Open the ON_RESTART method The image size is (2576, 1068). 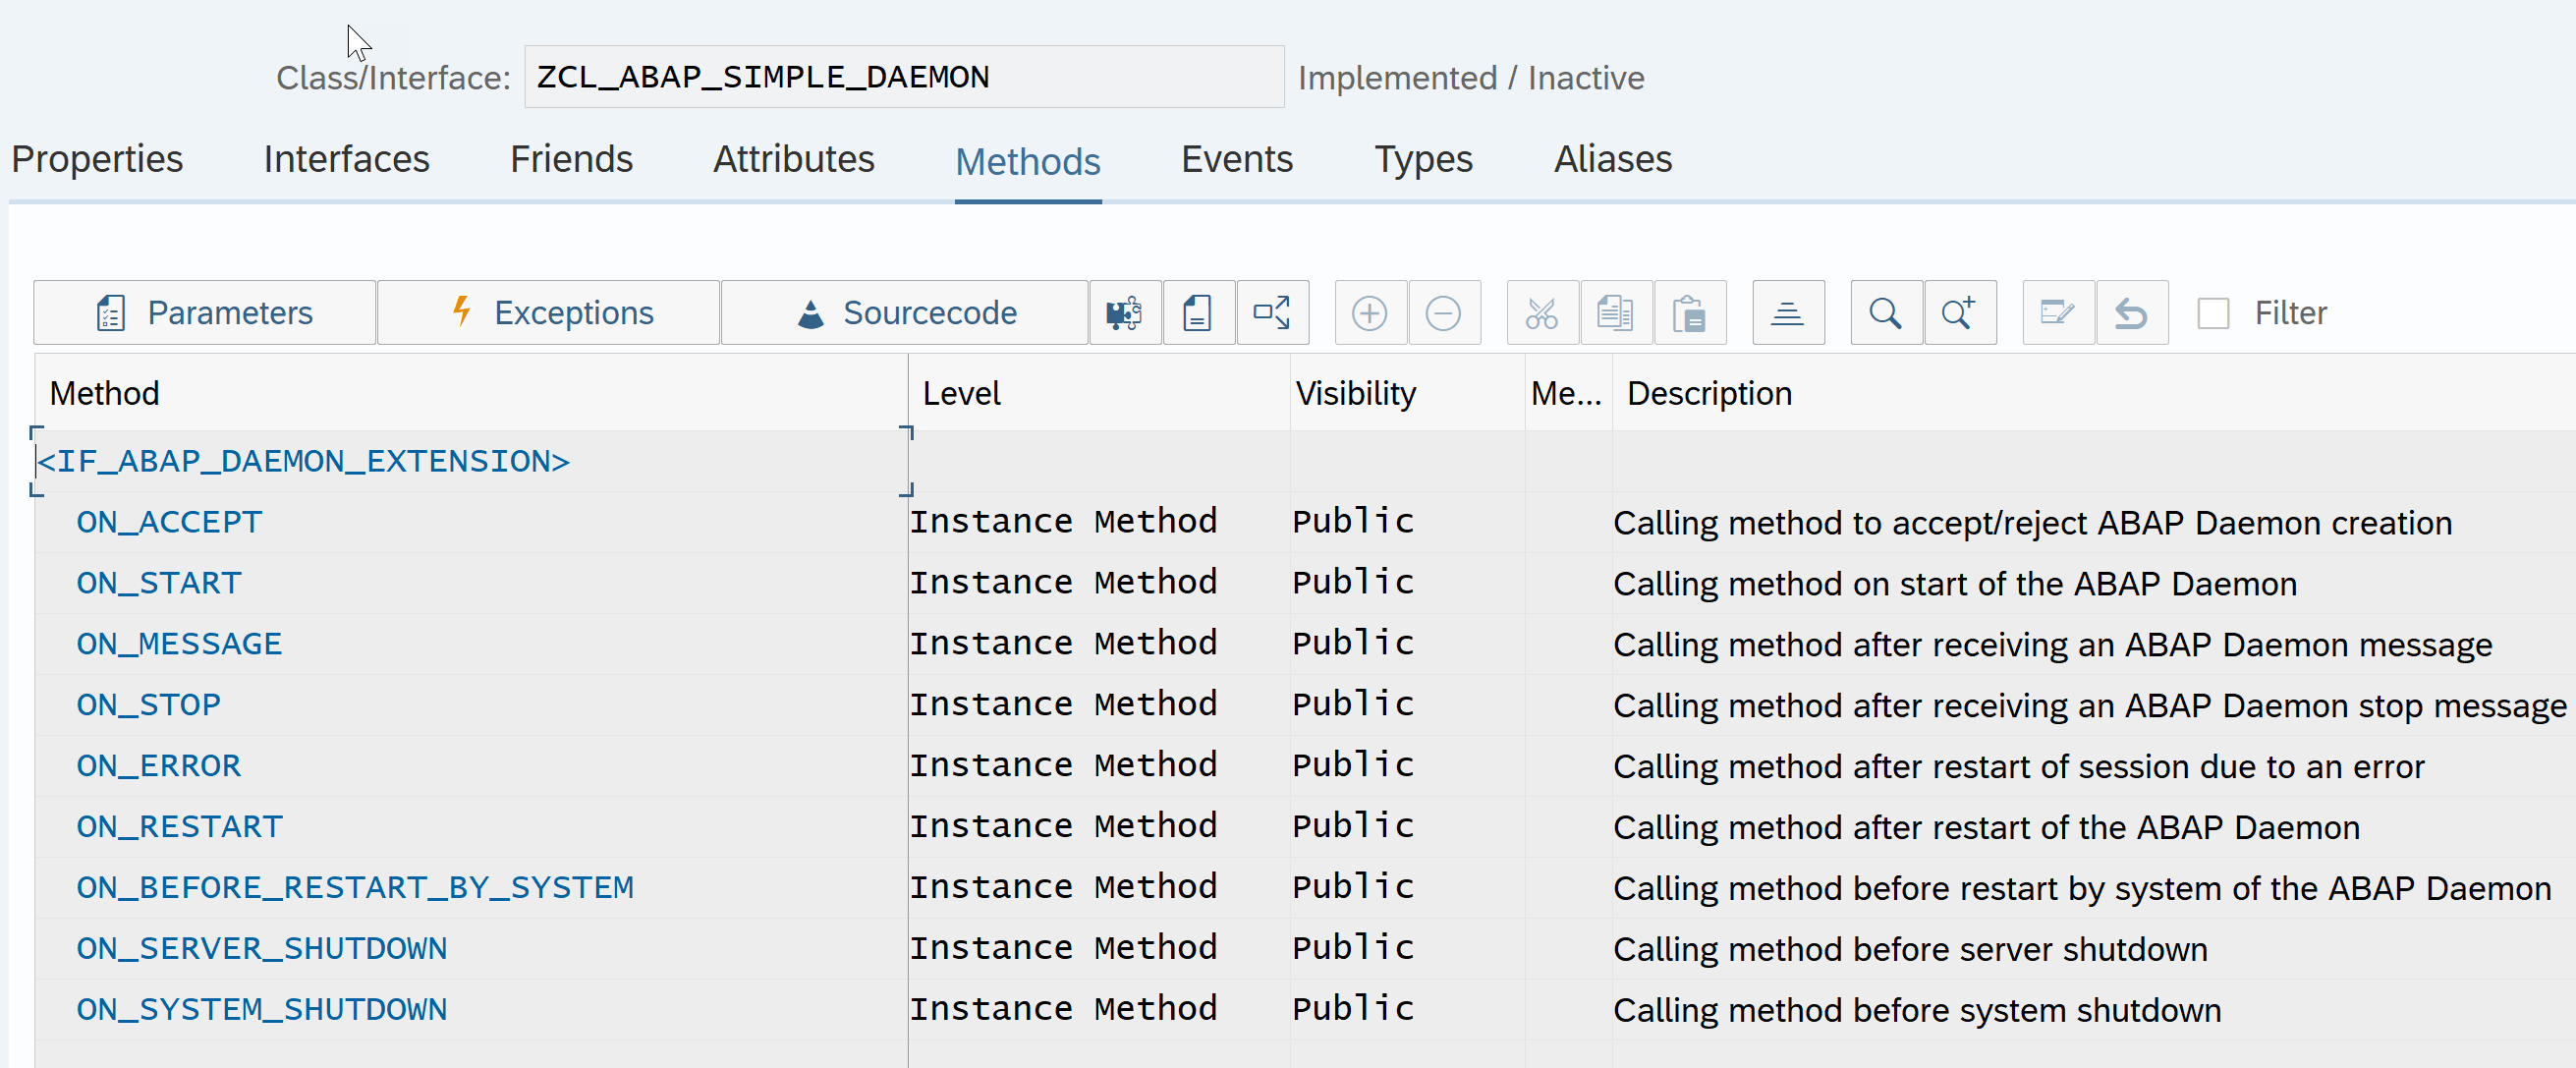(x=179, y=827)
